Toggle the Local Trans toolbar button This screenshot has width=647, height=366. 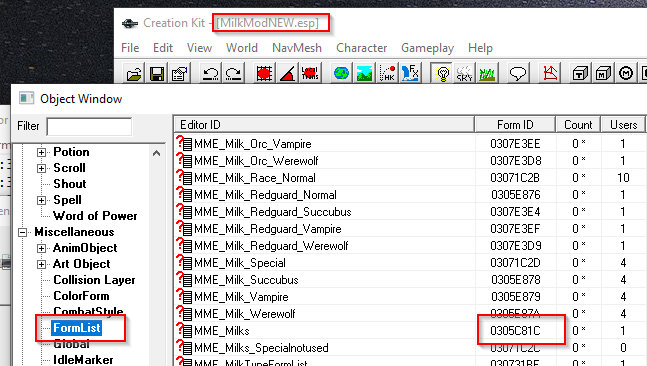coord(310,74)
